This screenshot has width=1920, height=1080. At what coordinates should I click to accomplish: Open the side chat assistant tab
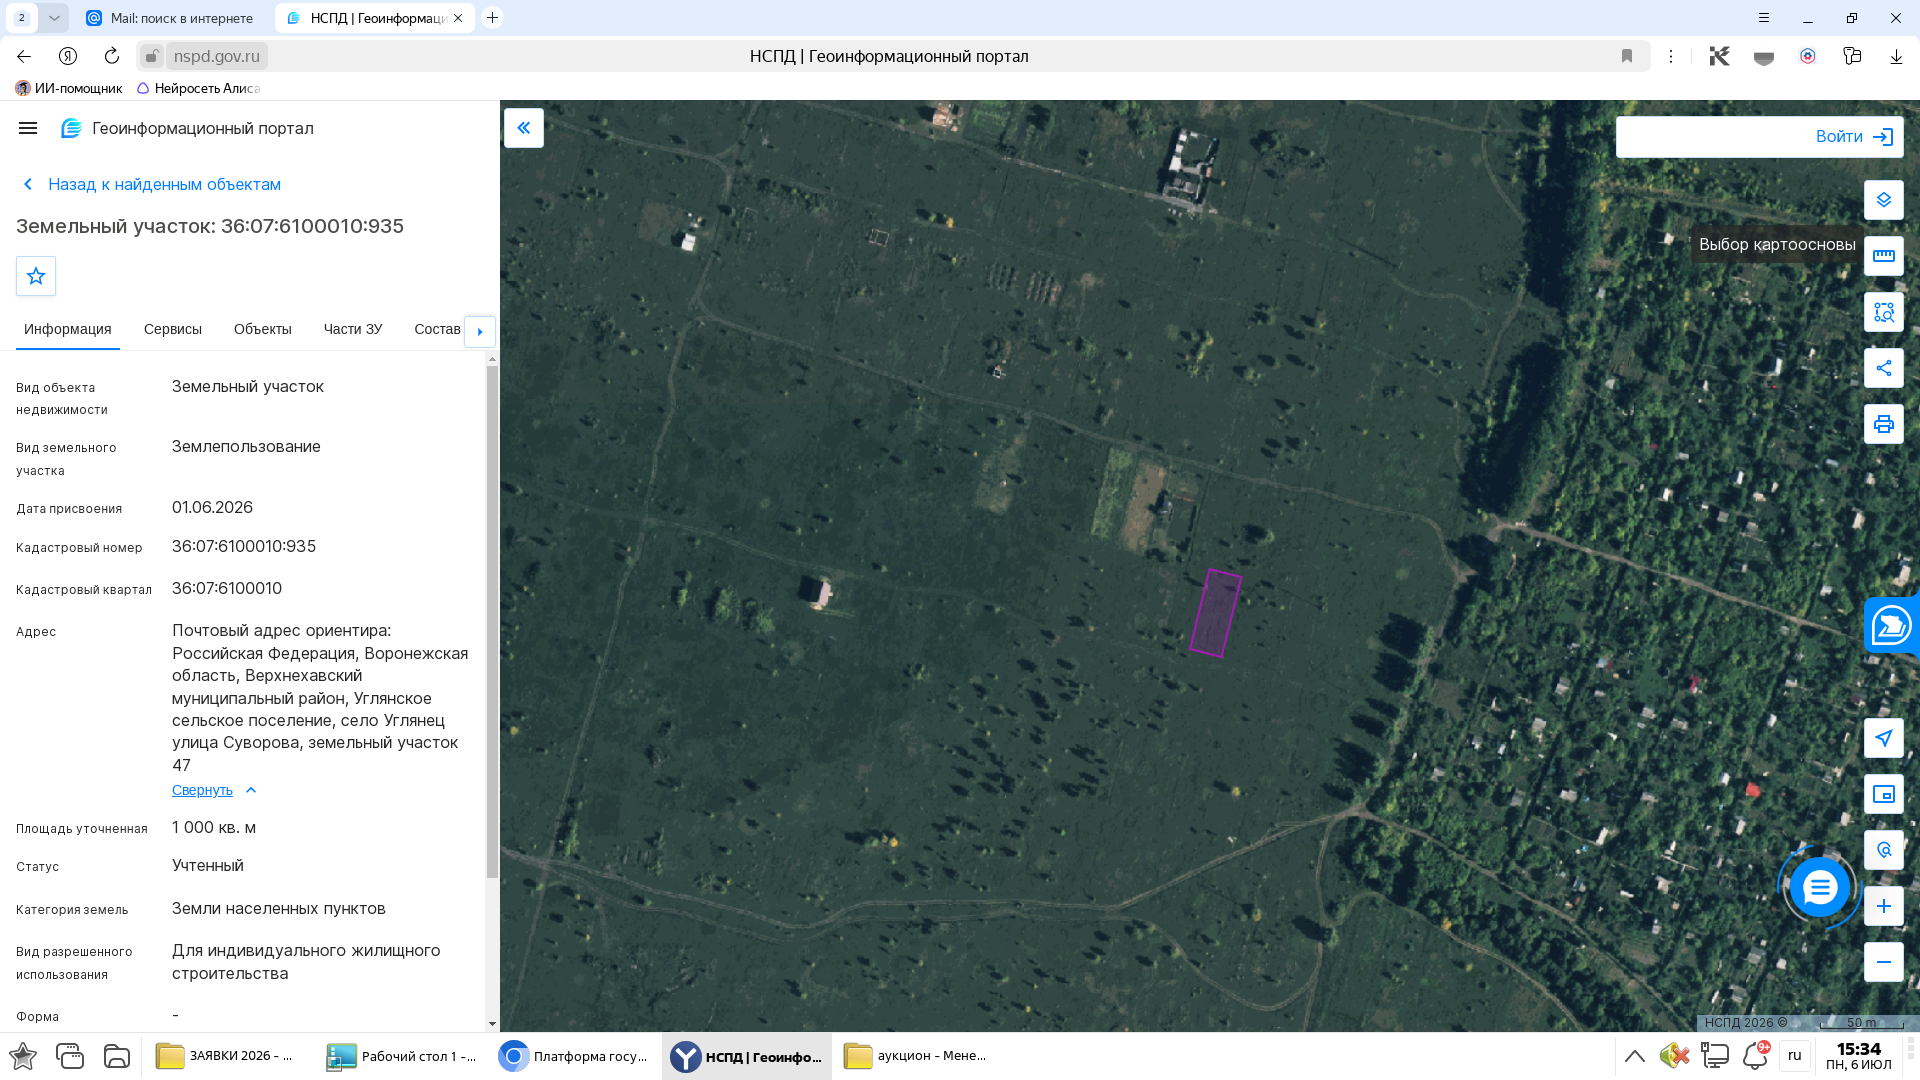coord(1891,626)
